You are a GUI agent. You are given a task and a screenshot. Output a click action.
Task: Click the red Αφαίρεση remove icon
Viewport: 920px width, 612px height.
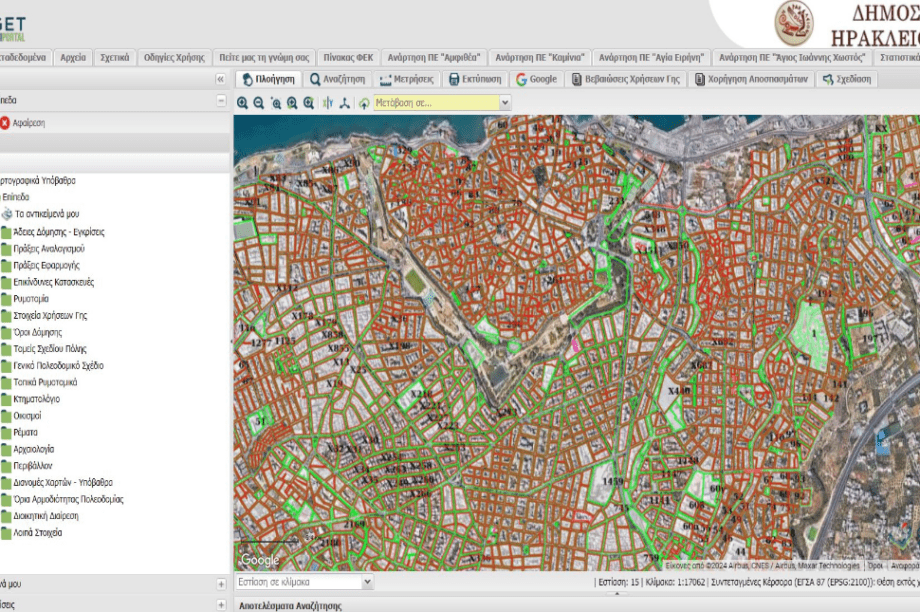point(5,123)
